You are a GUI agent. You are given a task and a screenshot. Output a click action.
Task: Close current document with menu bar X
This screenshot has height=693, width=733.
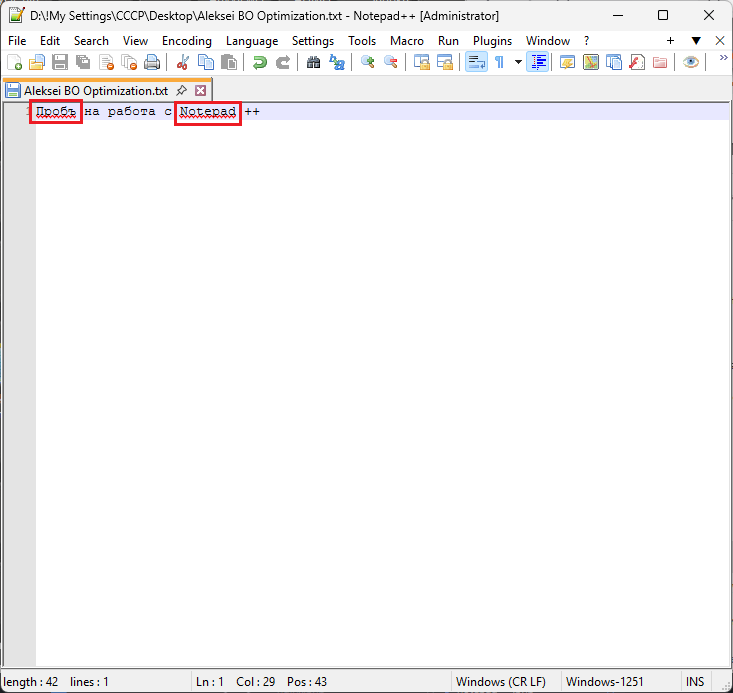coord(720,41)
